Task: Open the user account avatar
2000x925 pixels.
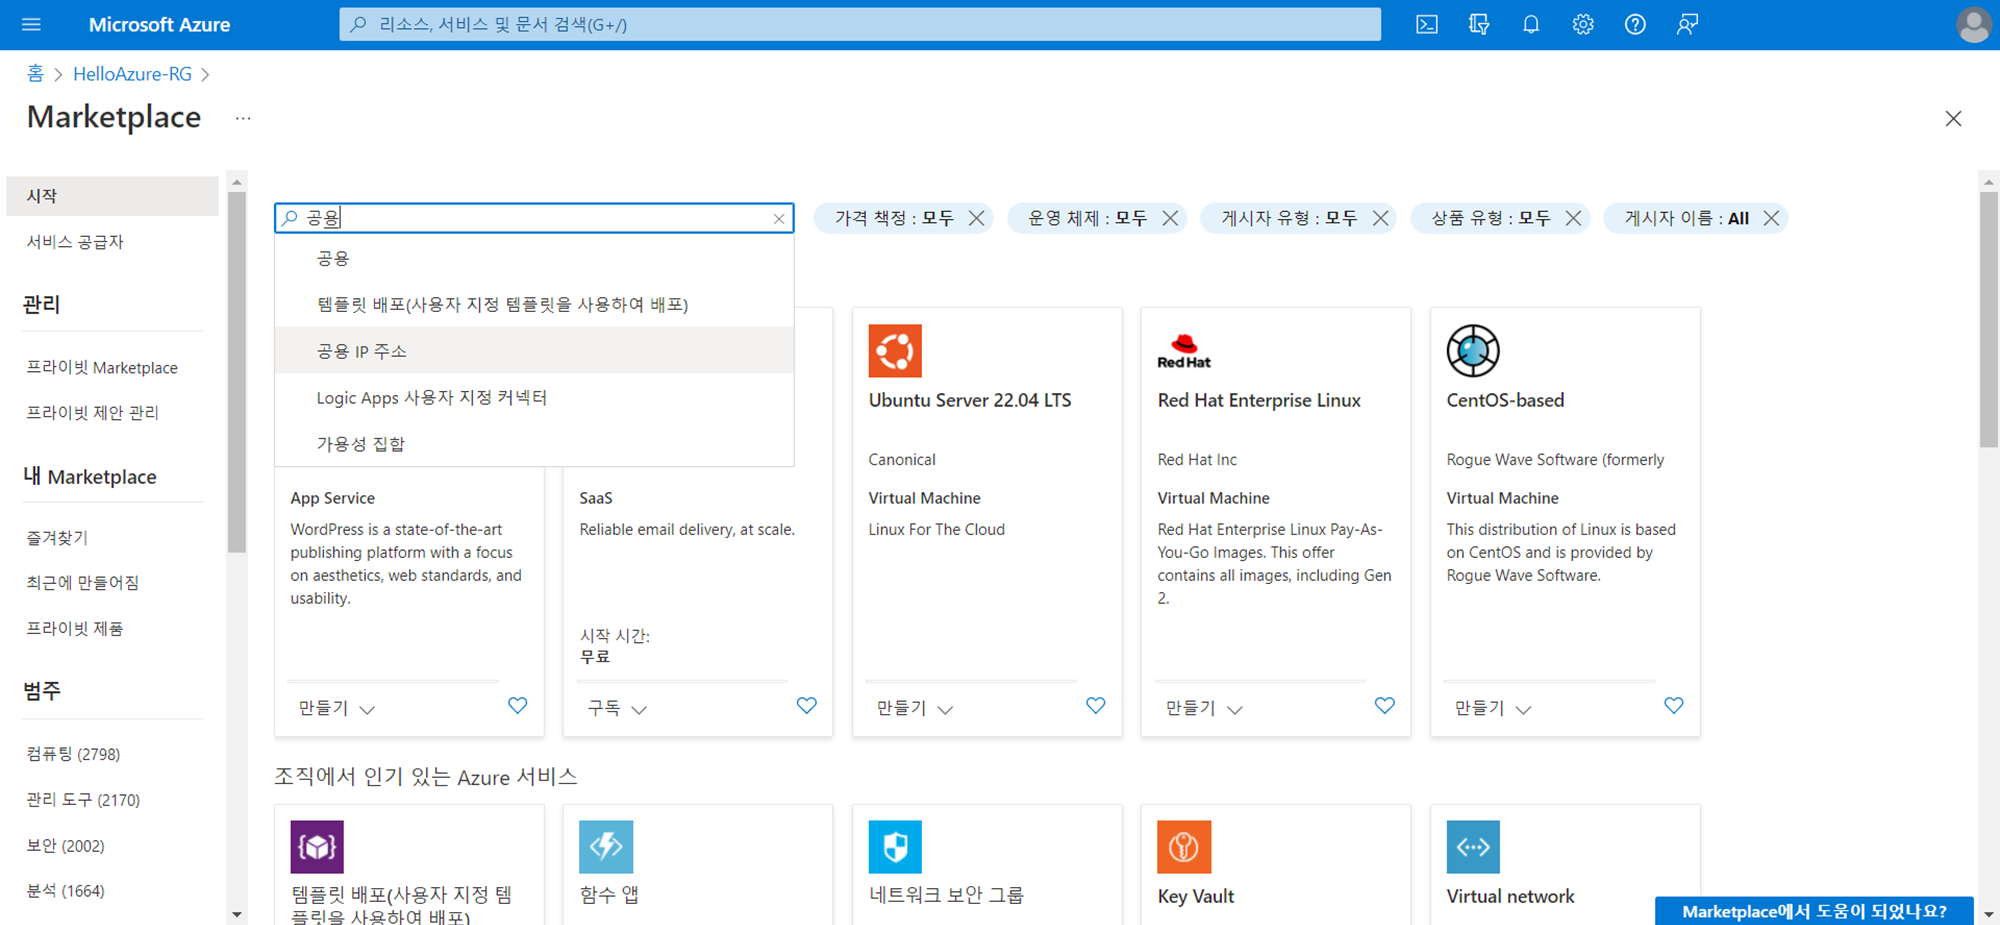Action: [x=1973, y=24]
